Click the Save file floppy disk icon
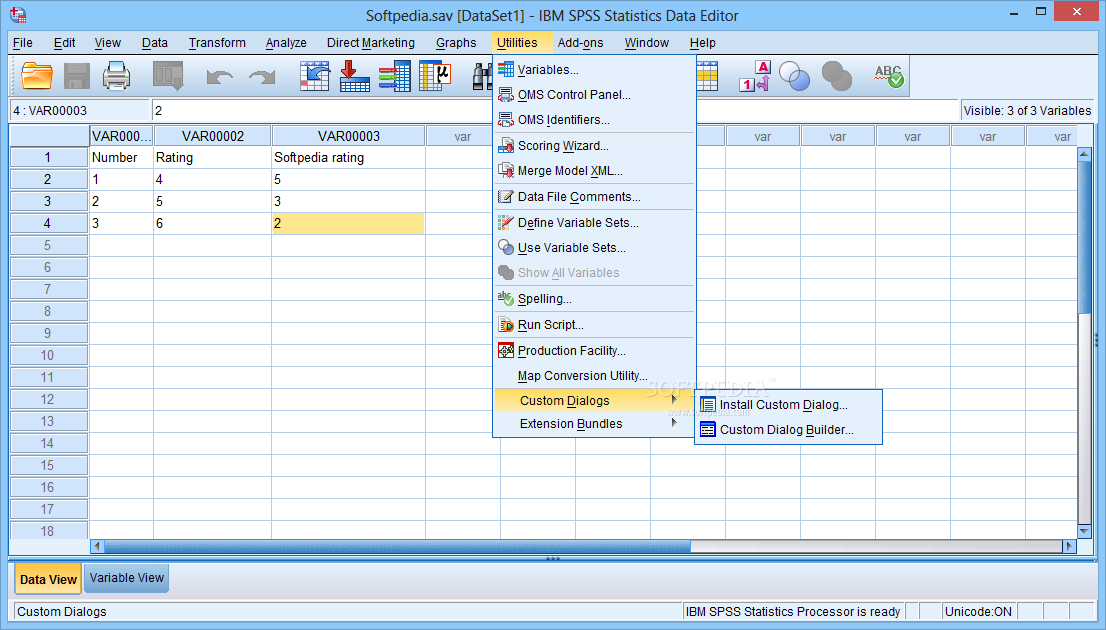Screen dimensions: 1106x630 [77, 75]
